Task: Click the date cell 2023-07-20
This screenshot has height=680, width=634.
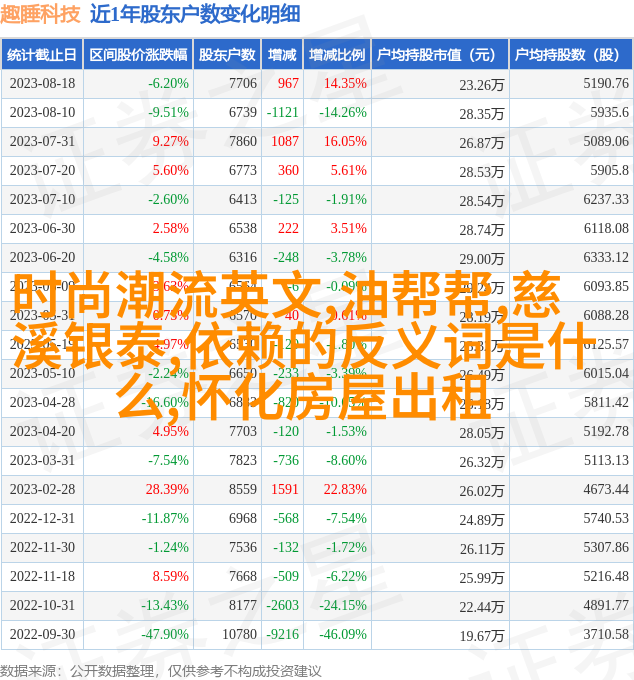Action: coord(42,170)
